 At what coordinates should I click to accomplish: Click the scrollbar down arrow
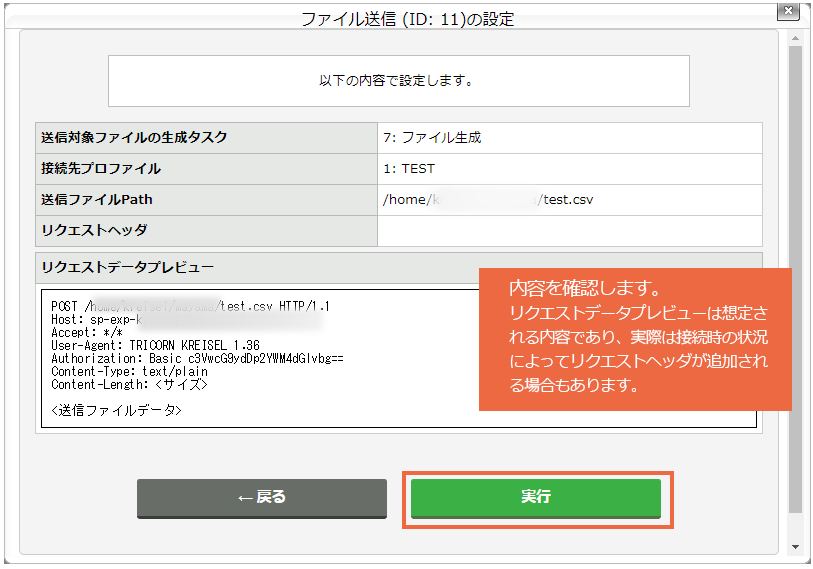(795, 547)
